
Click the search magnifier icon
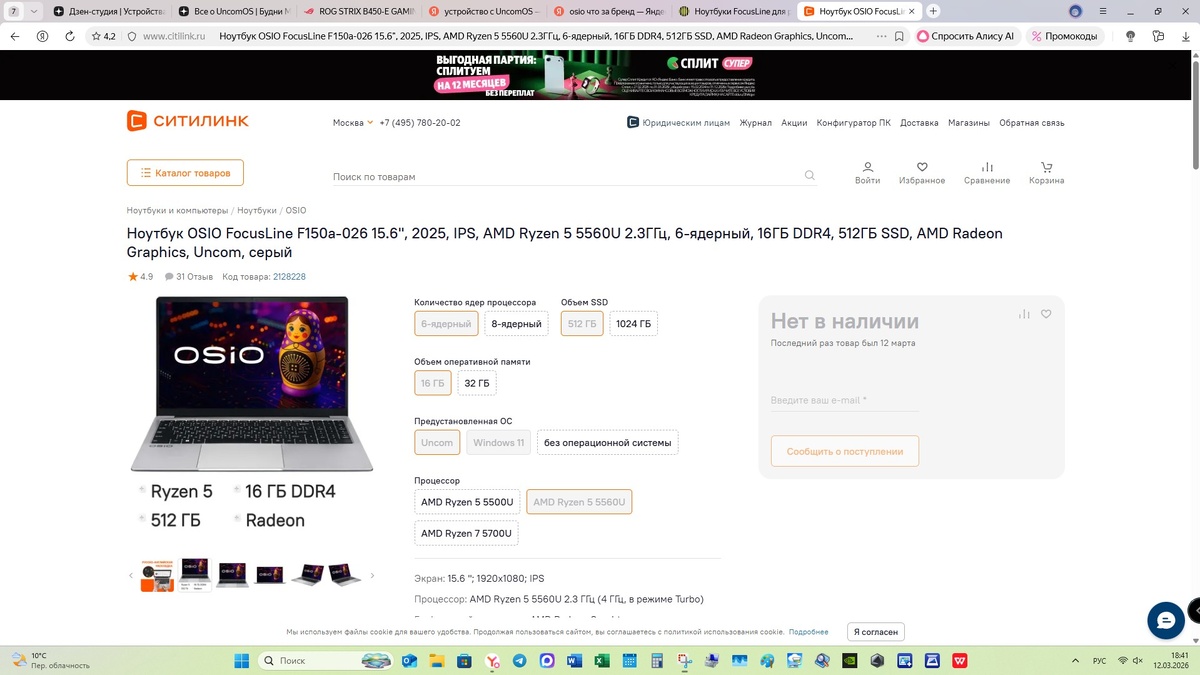click(809, 176)
